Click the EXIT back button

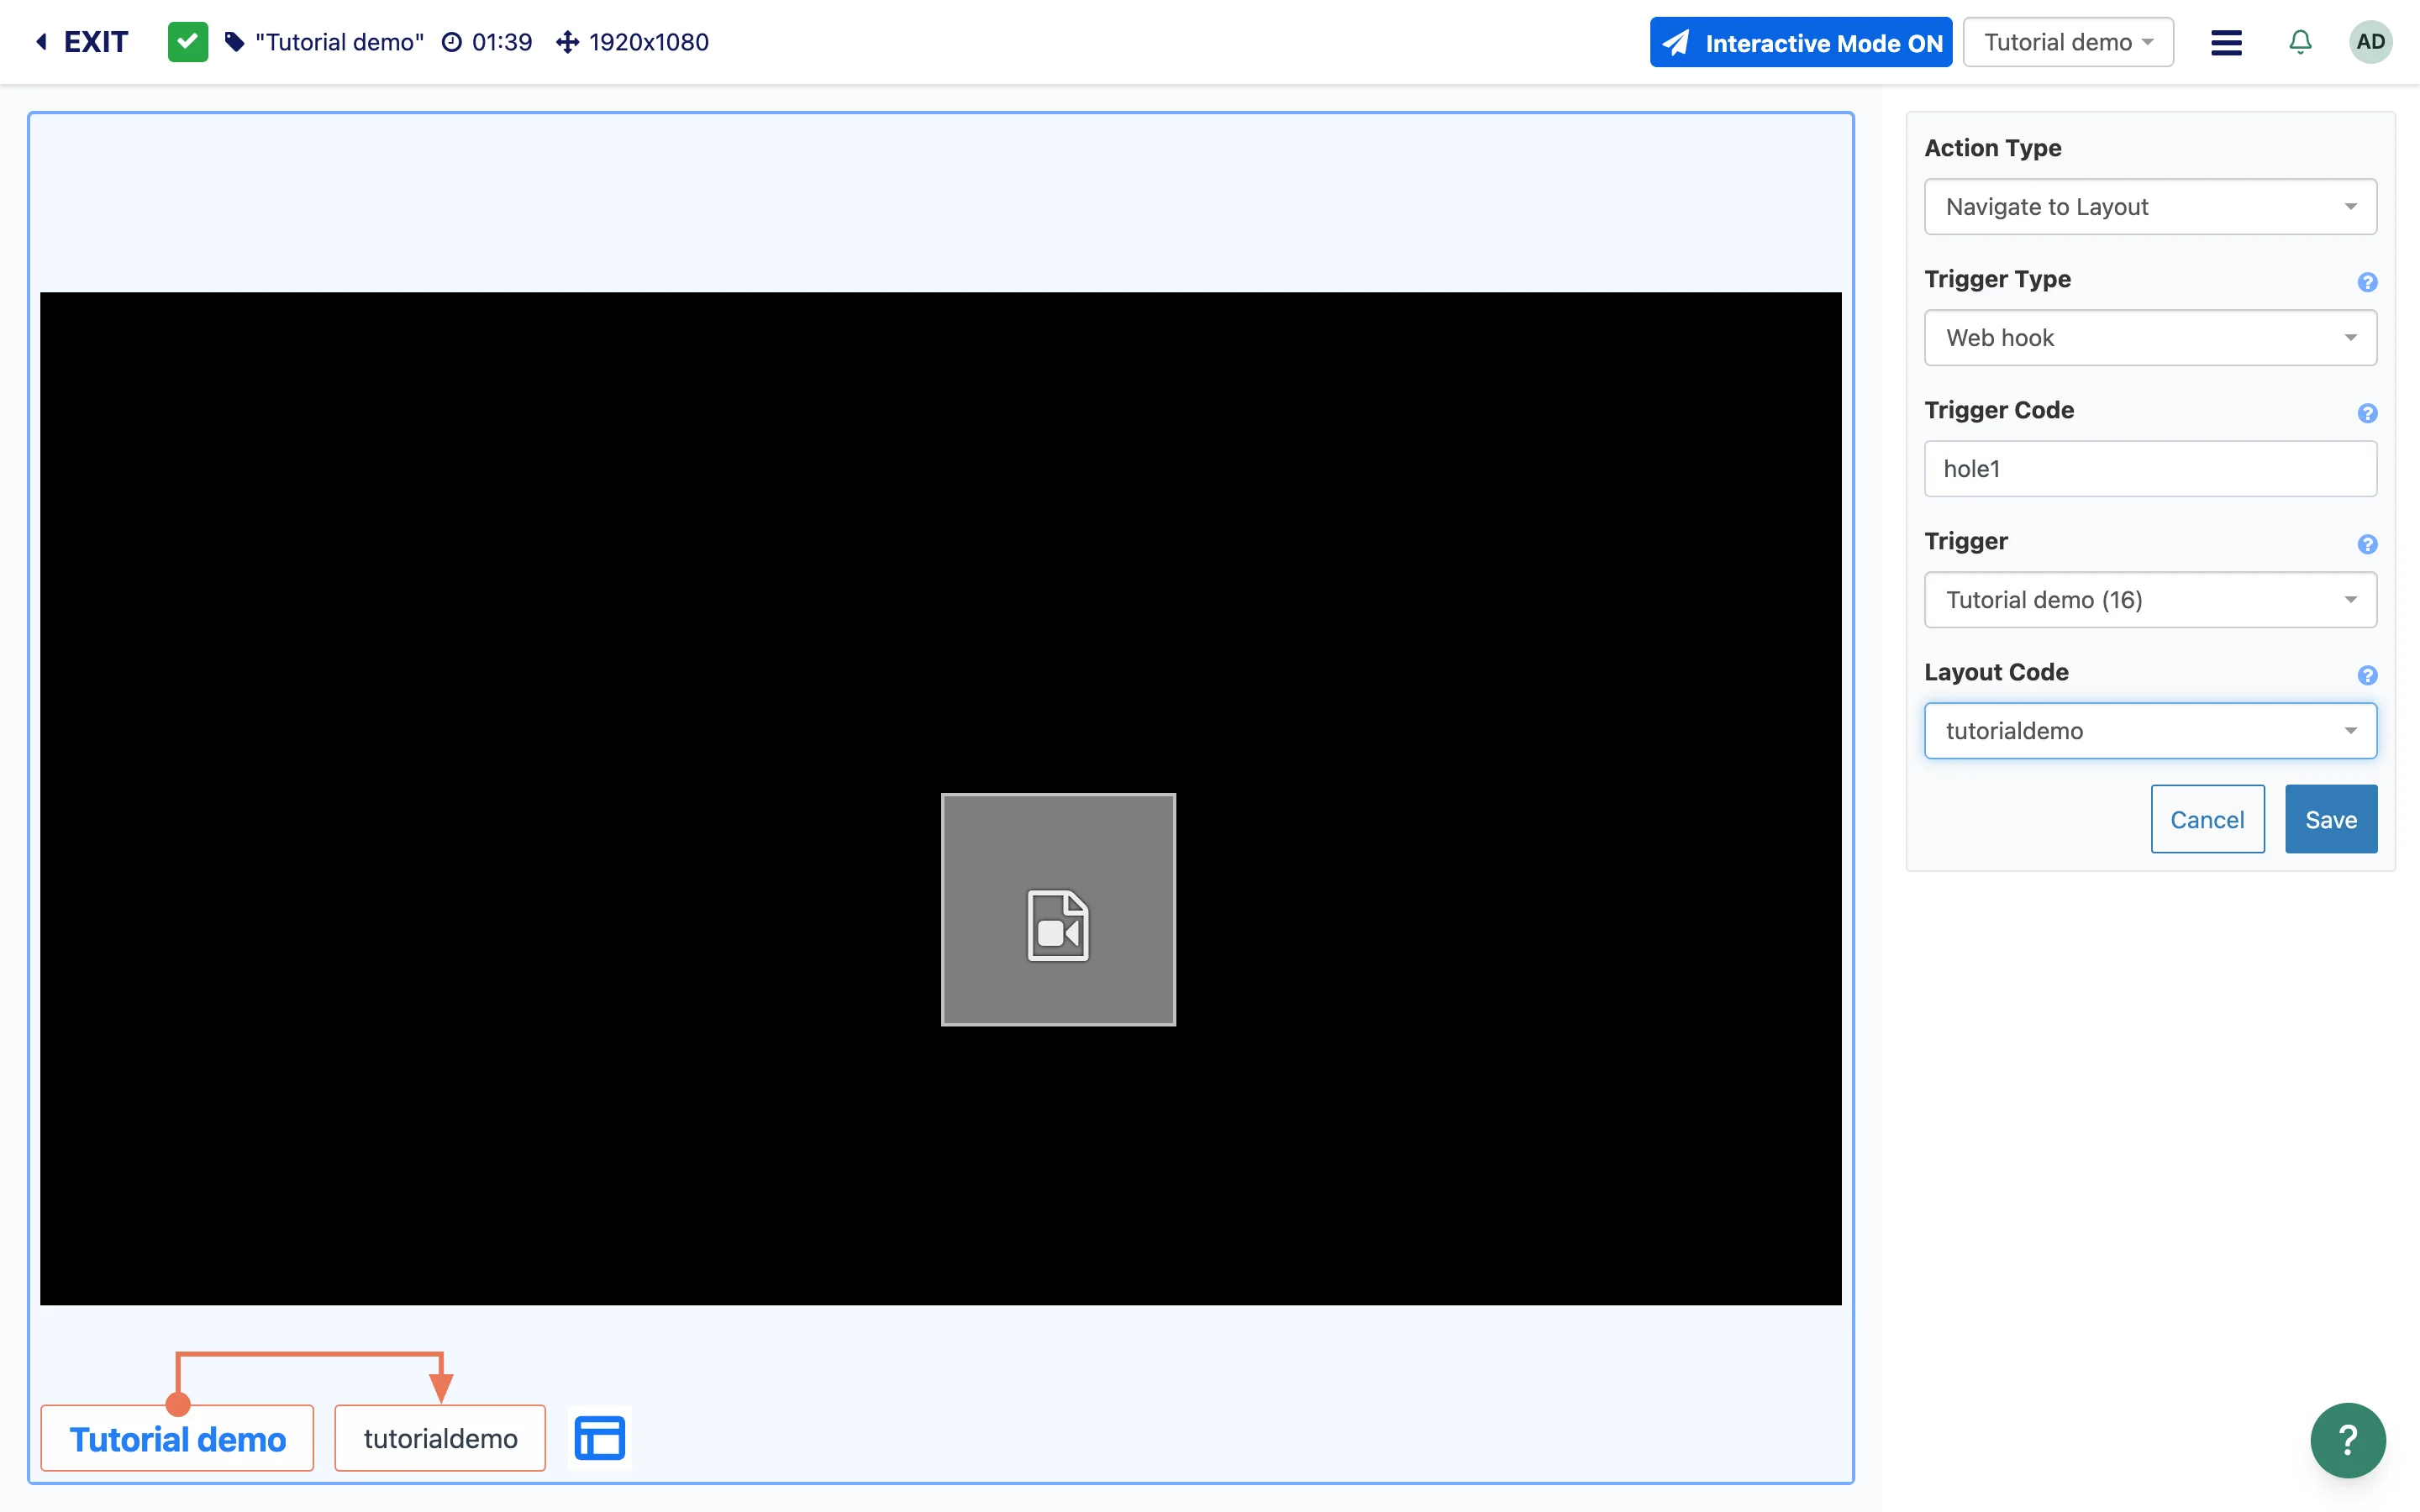pos(82,42)
